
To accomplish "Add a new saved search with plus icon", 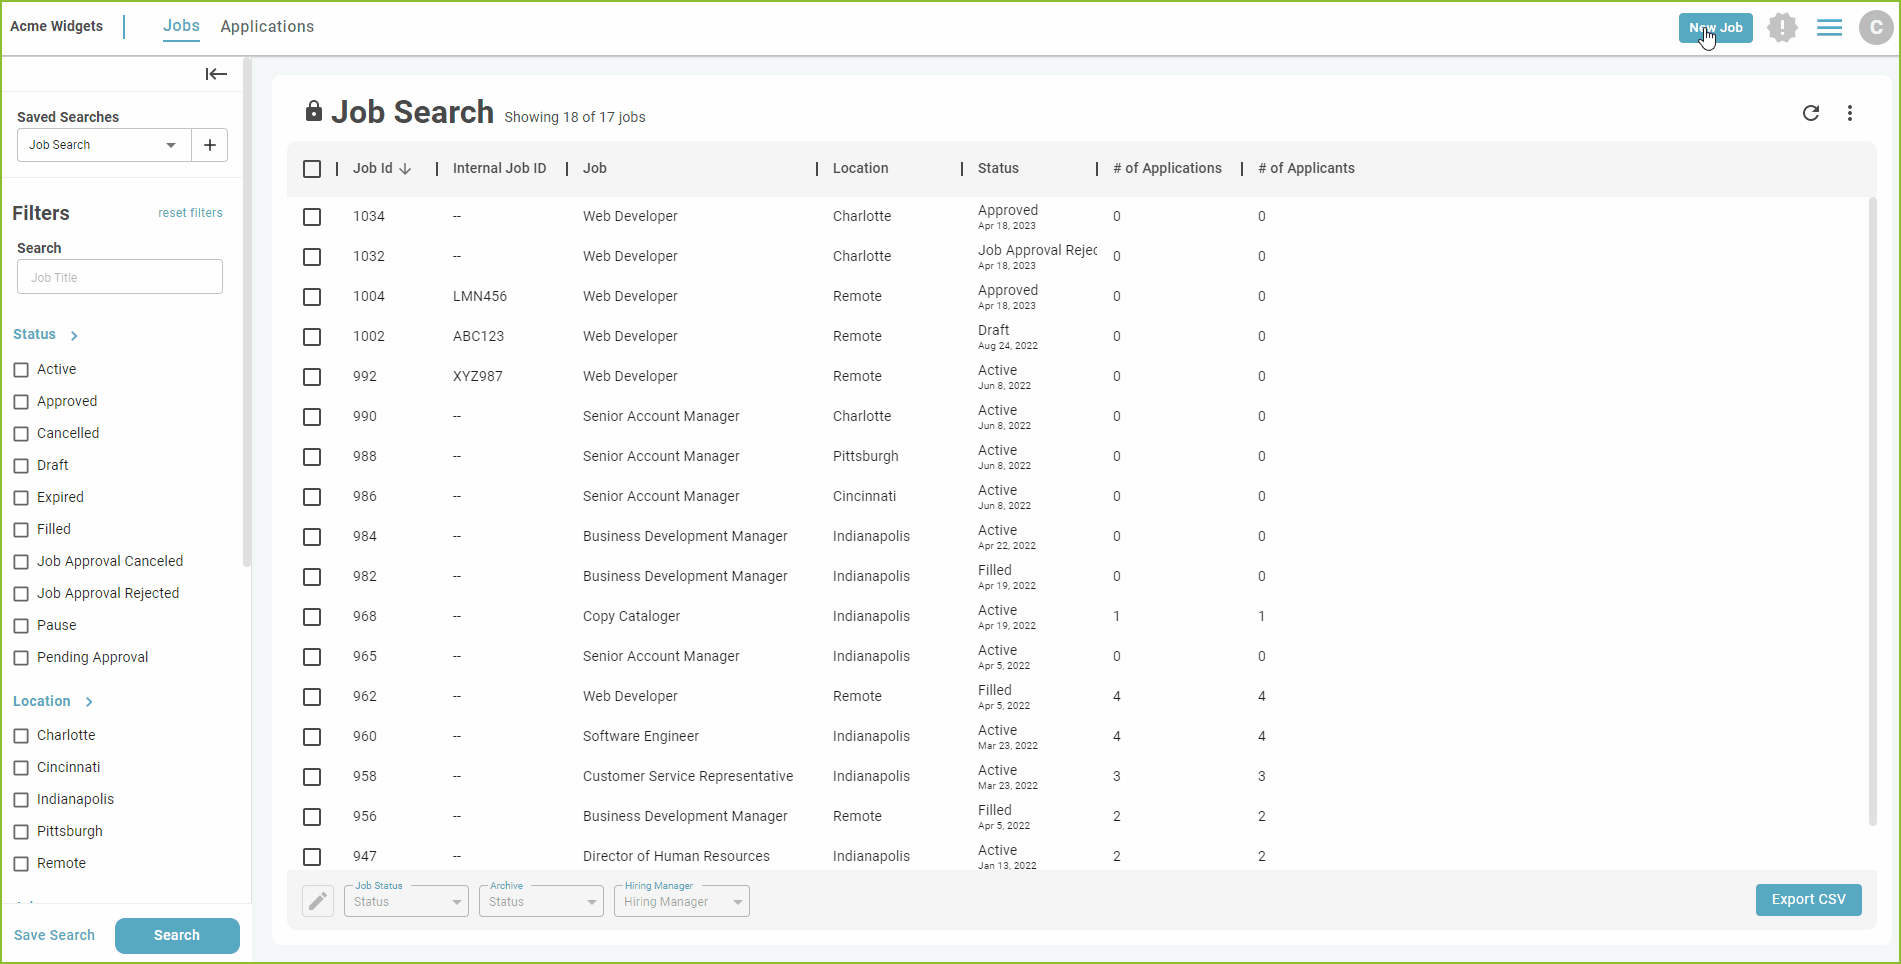I will (210, 145).
